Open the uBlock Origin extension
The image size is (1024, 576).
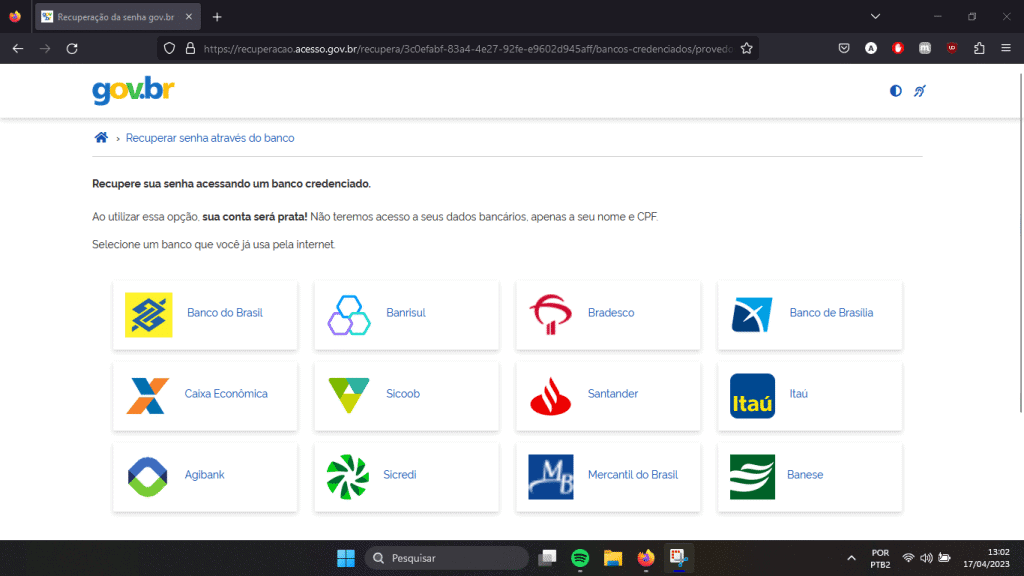click(952, 48)
